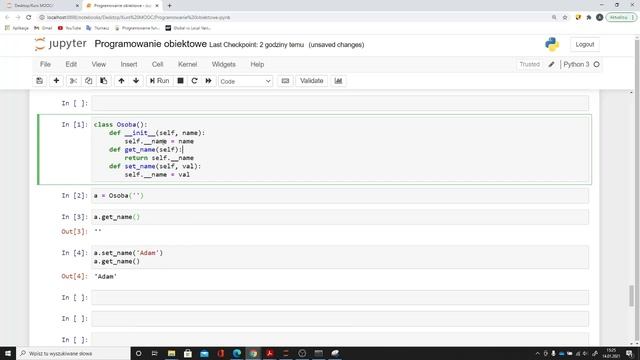The image size is (640, 360).
Task: Open the Kernel menu
Action: [187, 64]
